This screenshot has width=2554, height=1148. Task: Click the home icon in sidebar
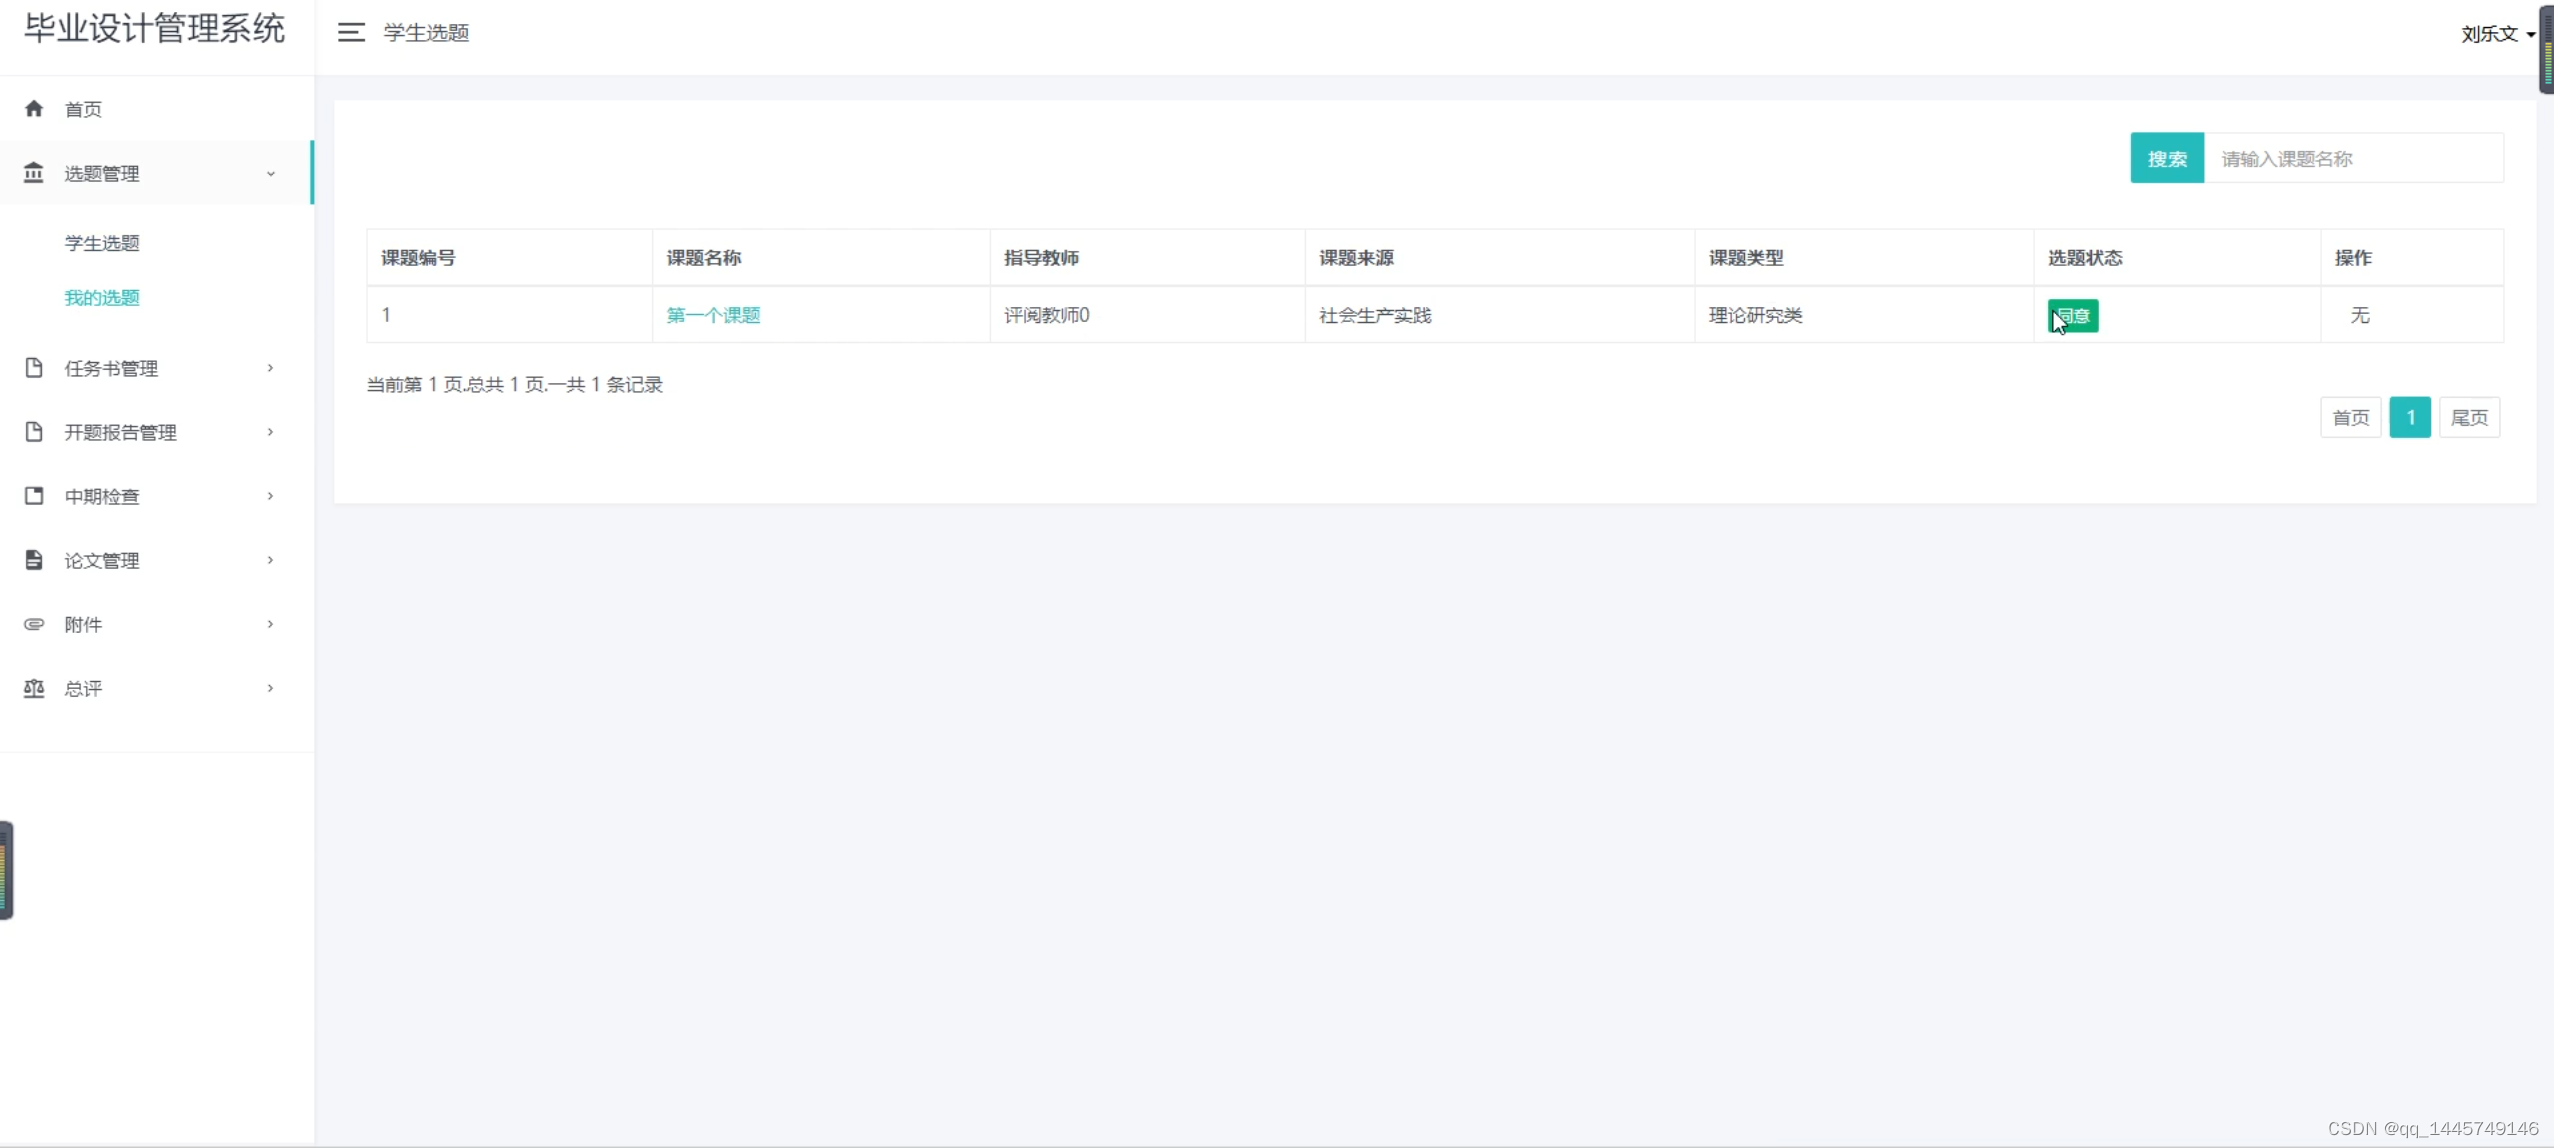click(34, 108)
